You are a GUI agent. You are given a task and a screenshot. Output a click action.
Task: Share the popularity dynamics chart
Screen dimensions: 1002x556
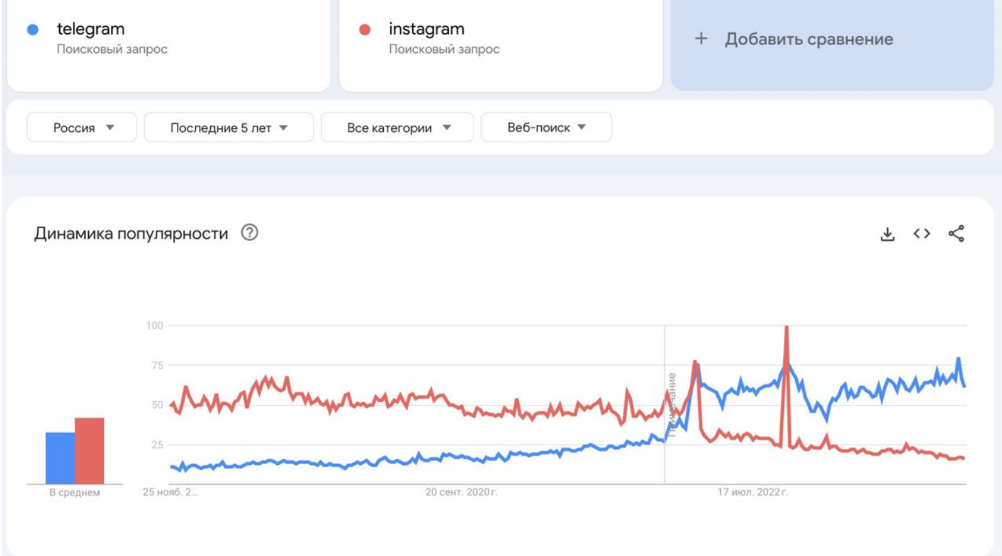[956, 234]
